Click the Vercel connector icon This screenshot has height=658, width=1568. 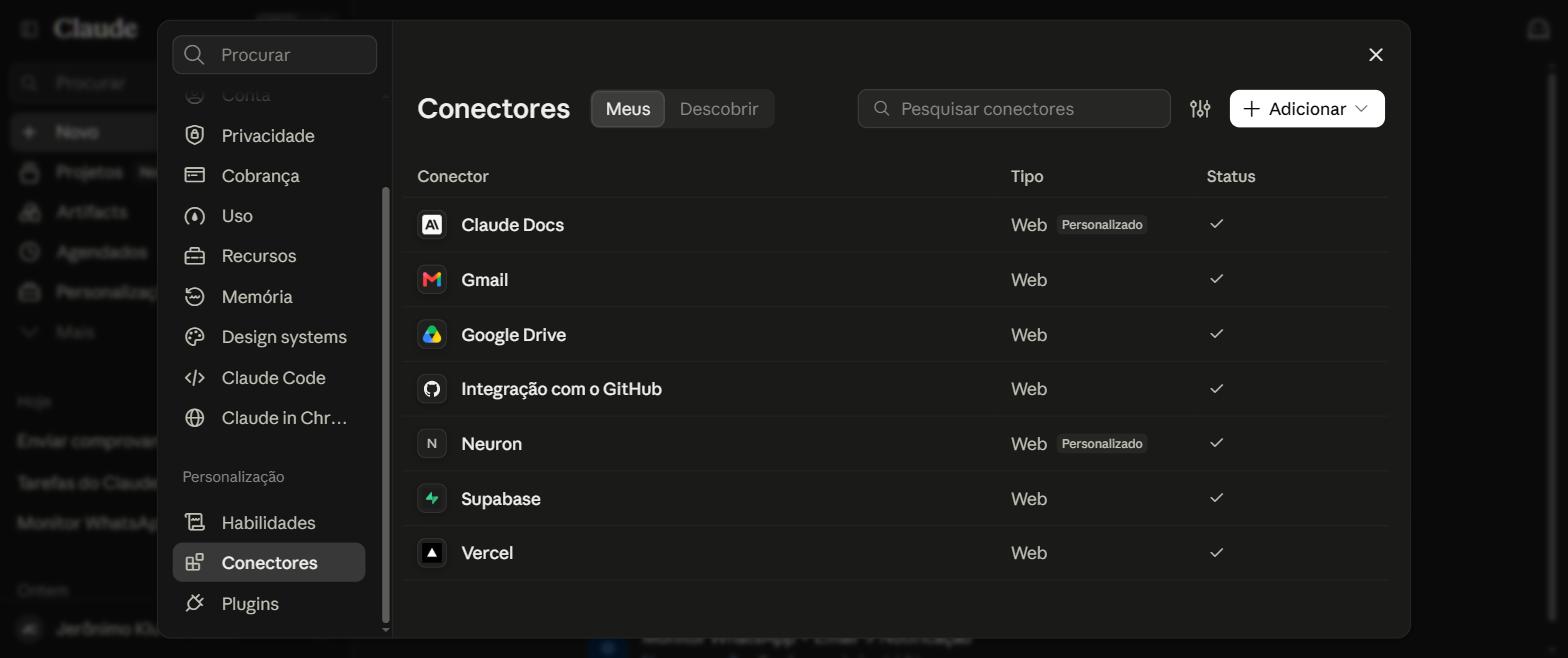click(x=432, y=553)
